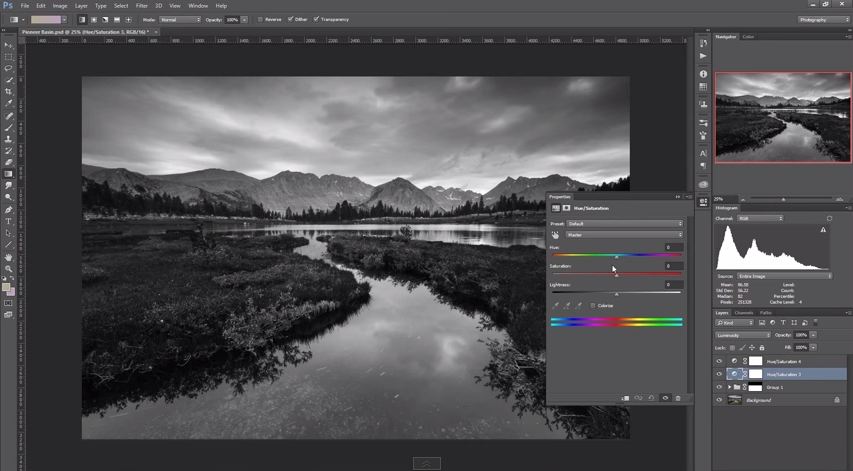This screenshot has width=853, height=471.
Task: Expand the Group 1 layer folder
Action: [729, 387]
